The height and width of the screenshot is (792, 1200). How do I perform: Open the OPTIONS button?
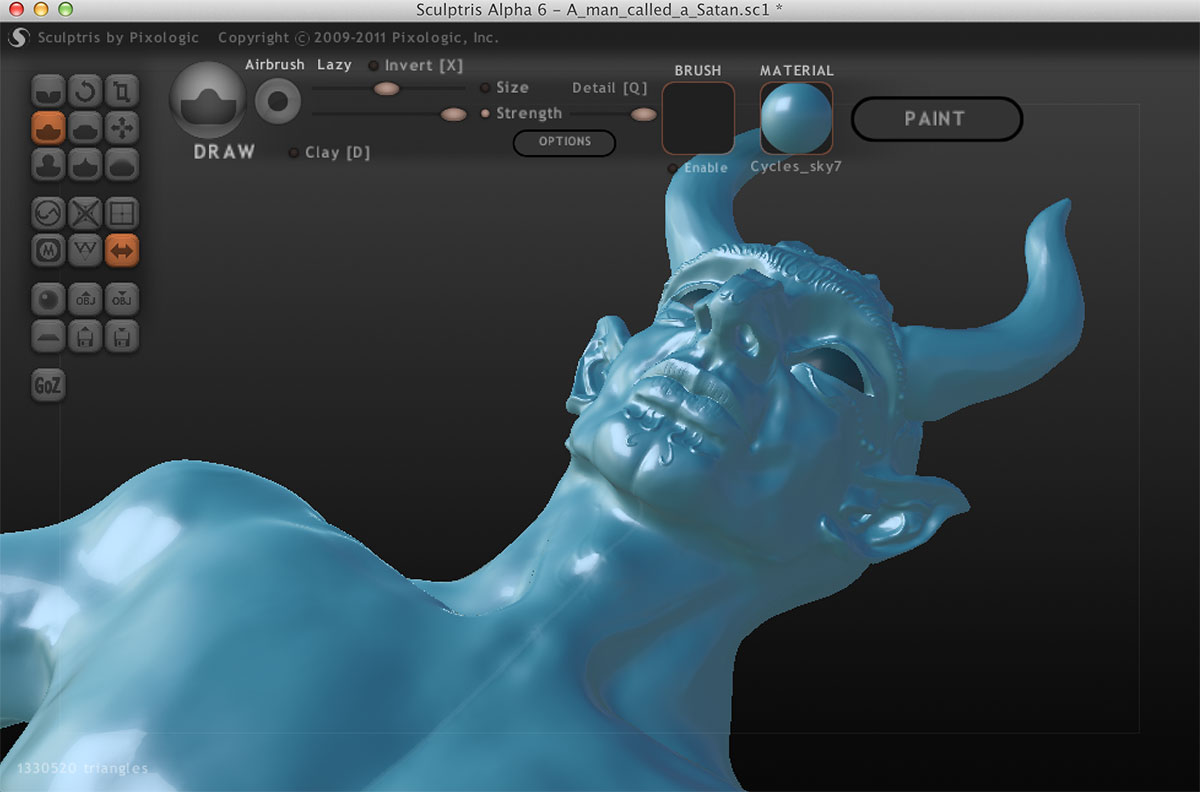pos(564,142)
